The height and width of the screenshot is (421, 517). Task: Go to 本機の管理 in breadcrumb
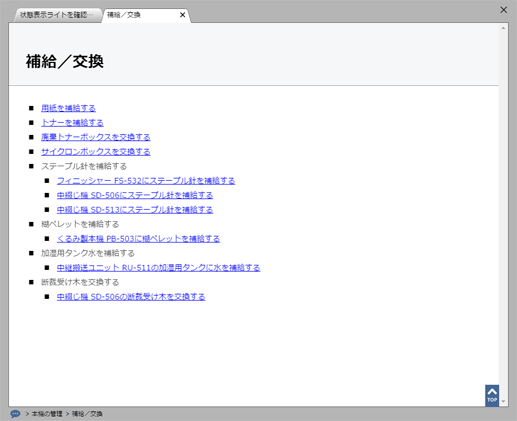tap(47, 414)
